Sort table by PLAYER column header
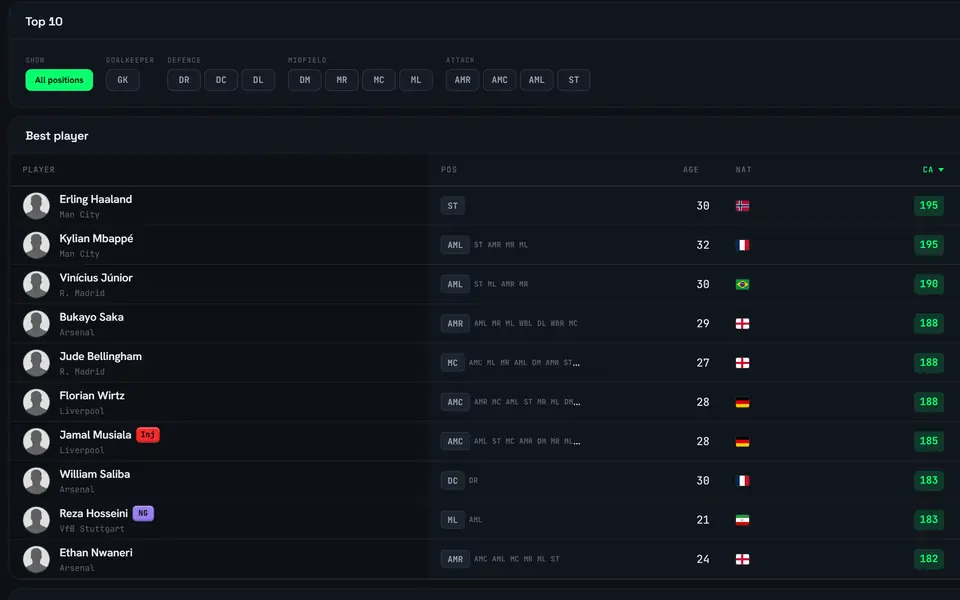Screen dimensions: 960x600 (39, 170)
